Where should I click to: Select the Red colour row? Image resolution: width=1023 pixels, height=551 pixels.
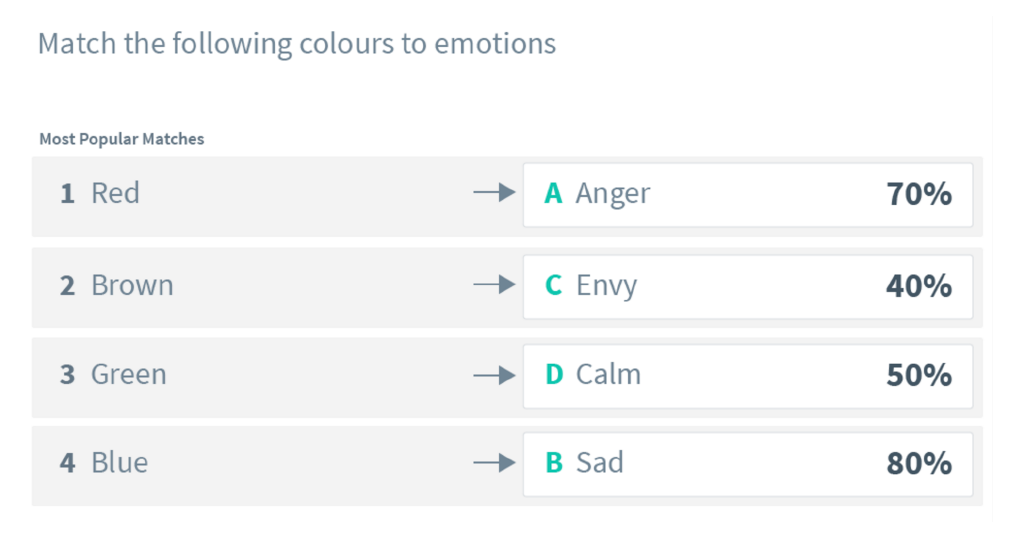click(x=507, y=196)
